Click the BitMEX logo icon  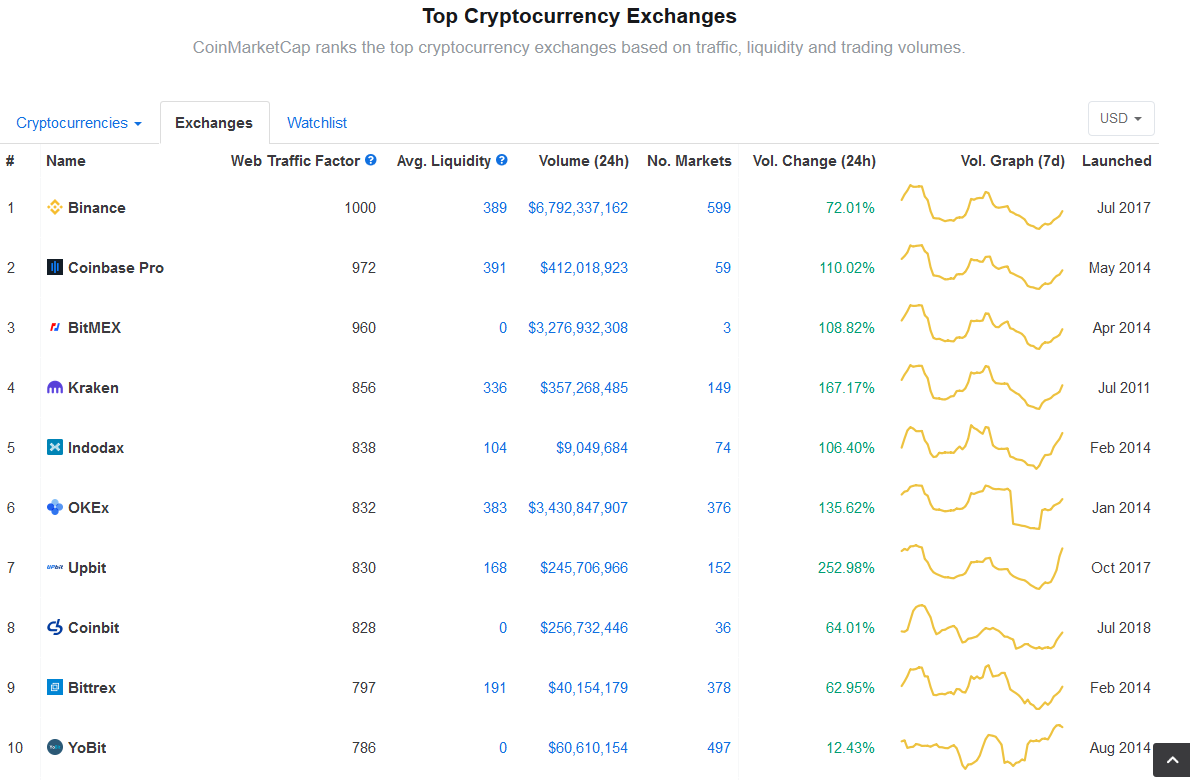click(55, 327)
